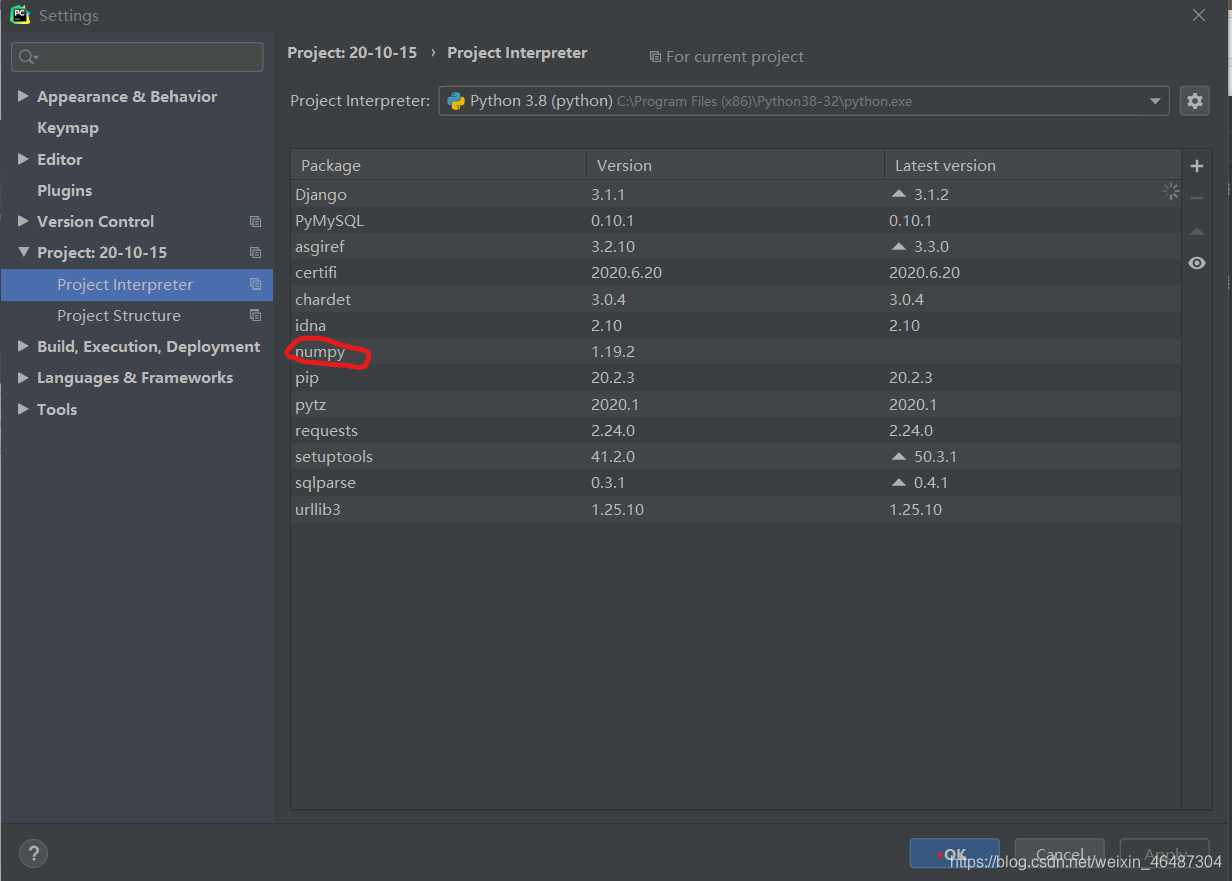The image size is (1232, 881).
Task: Select the setuptools package row
Action: 736,456
